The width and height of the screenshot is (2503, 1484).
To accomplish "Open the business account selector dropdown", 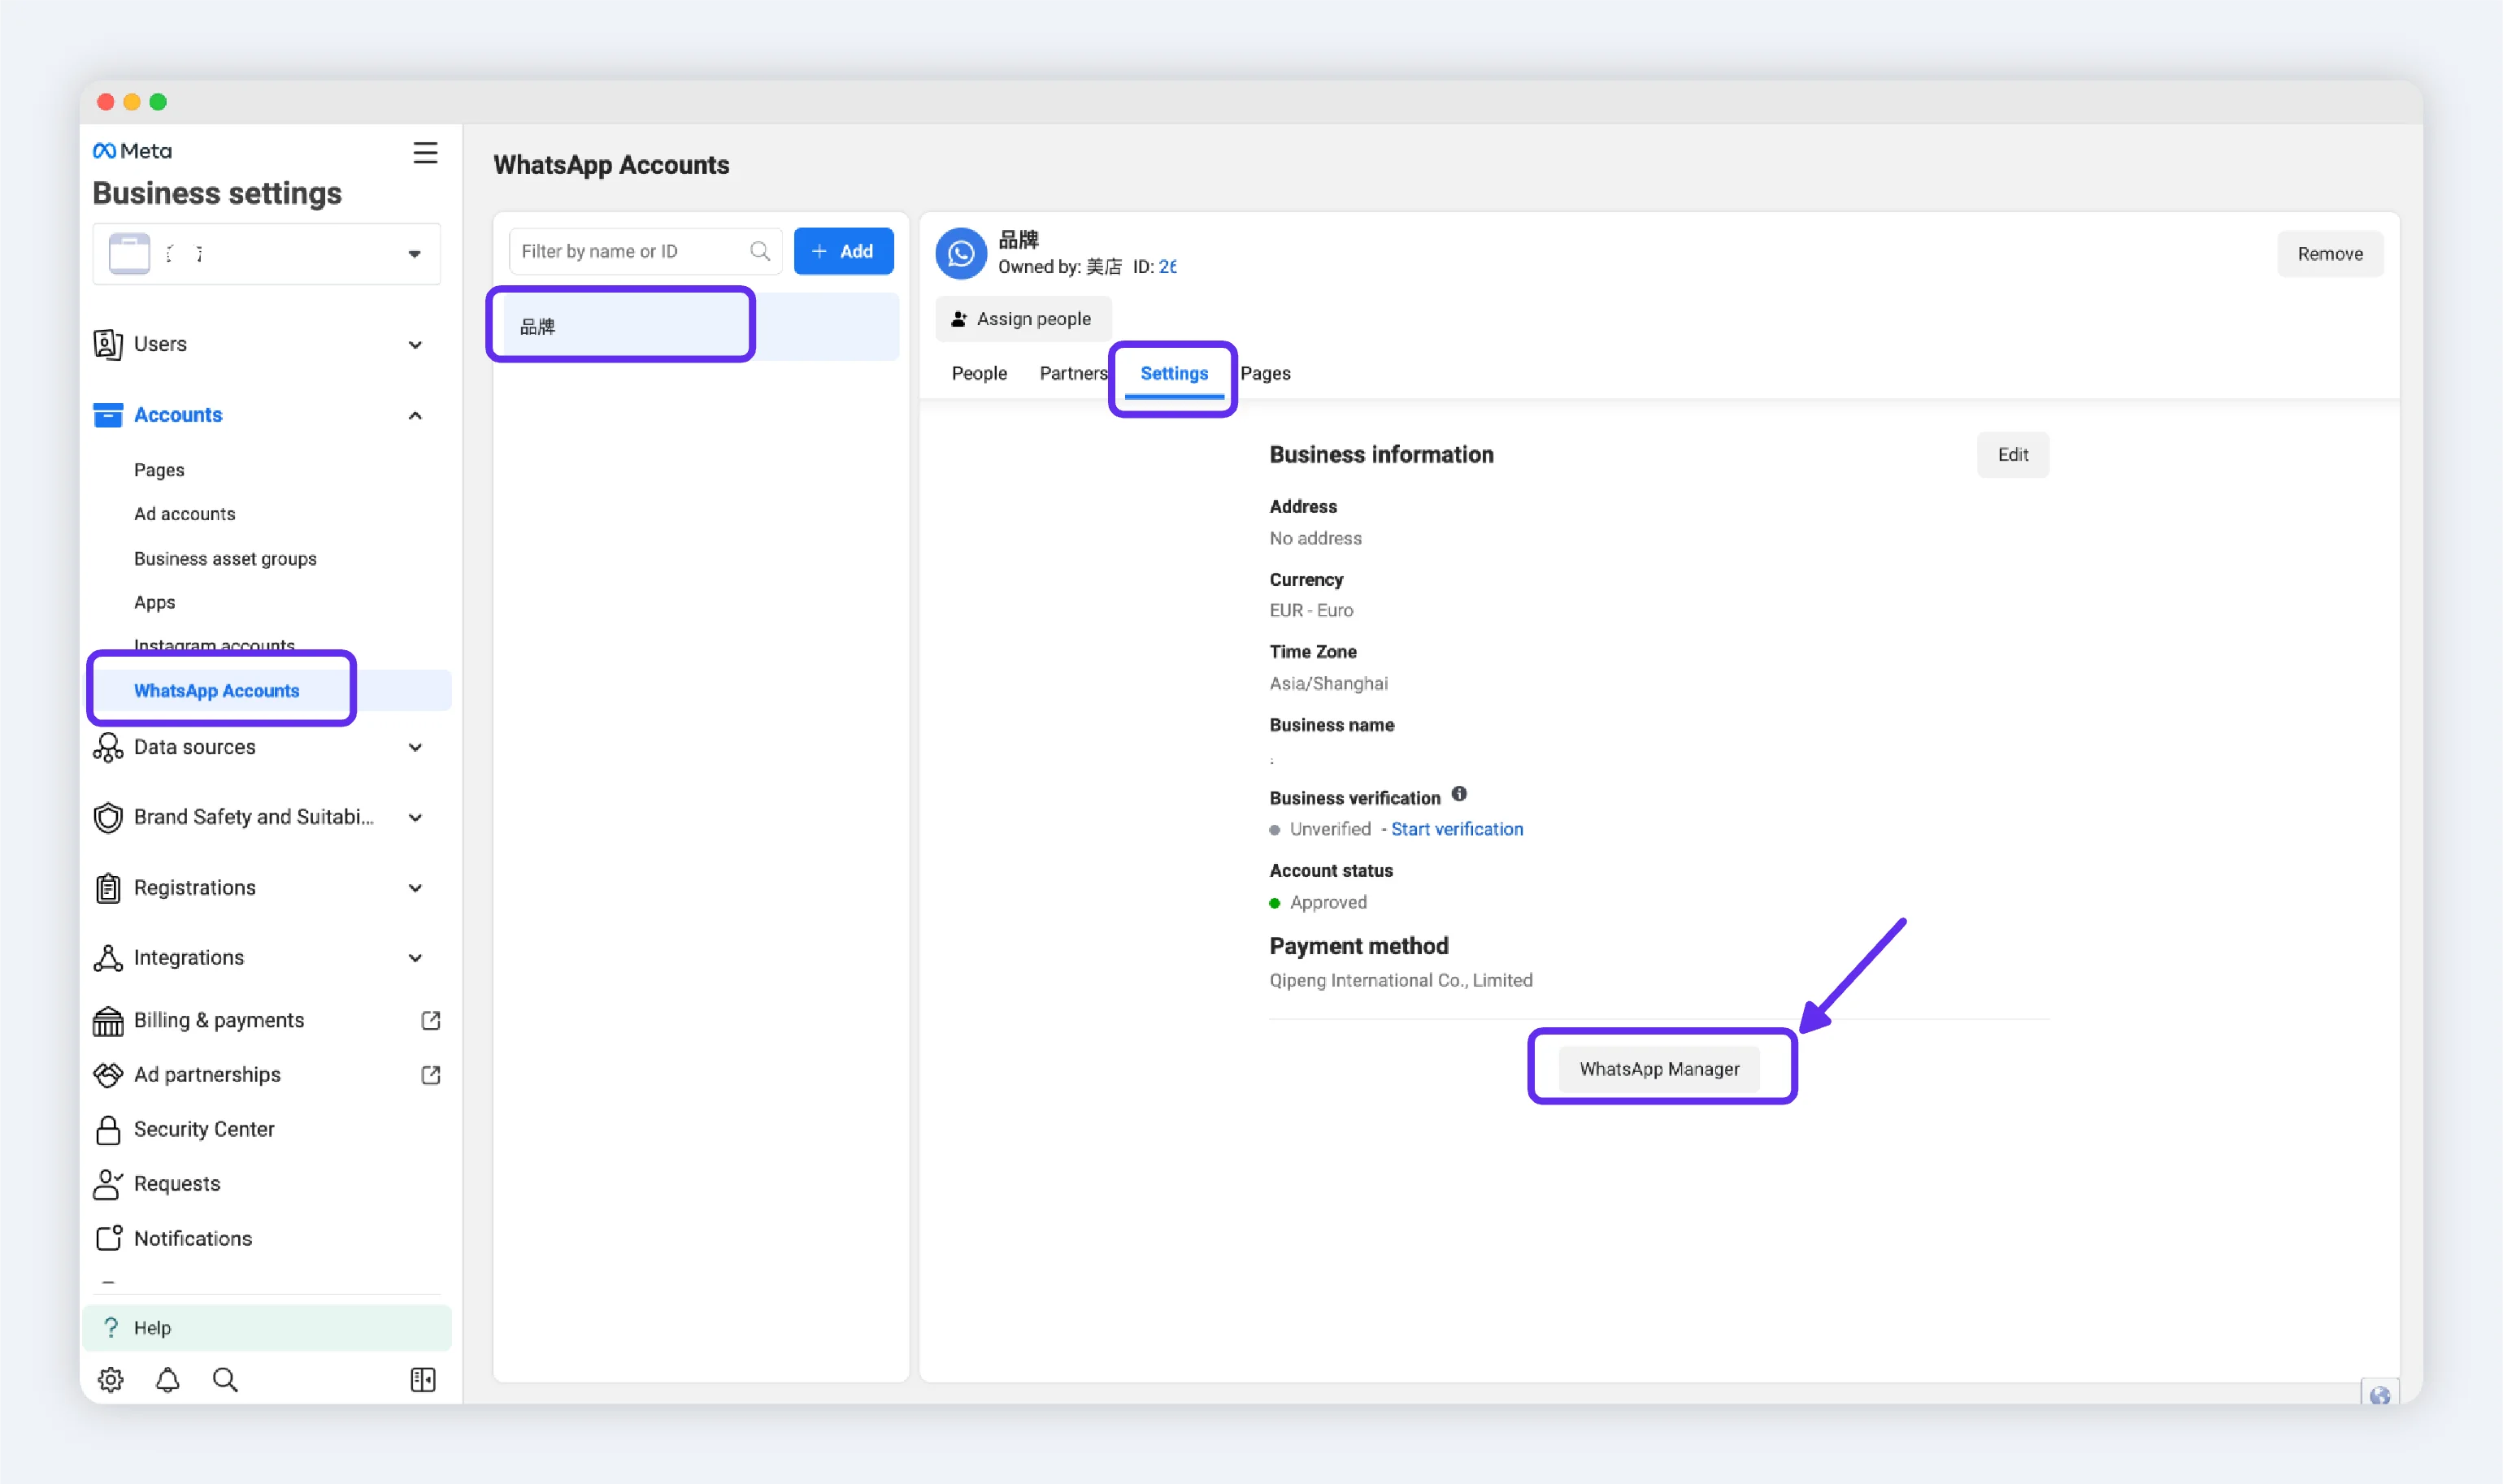I will 266,254.
